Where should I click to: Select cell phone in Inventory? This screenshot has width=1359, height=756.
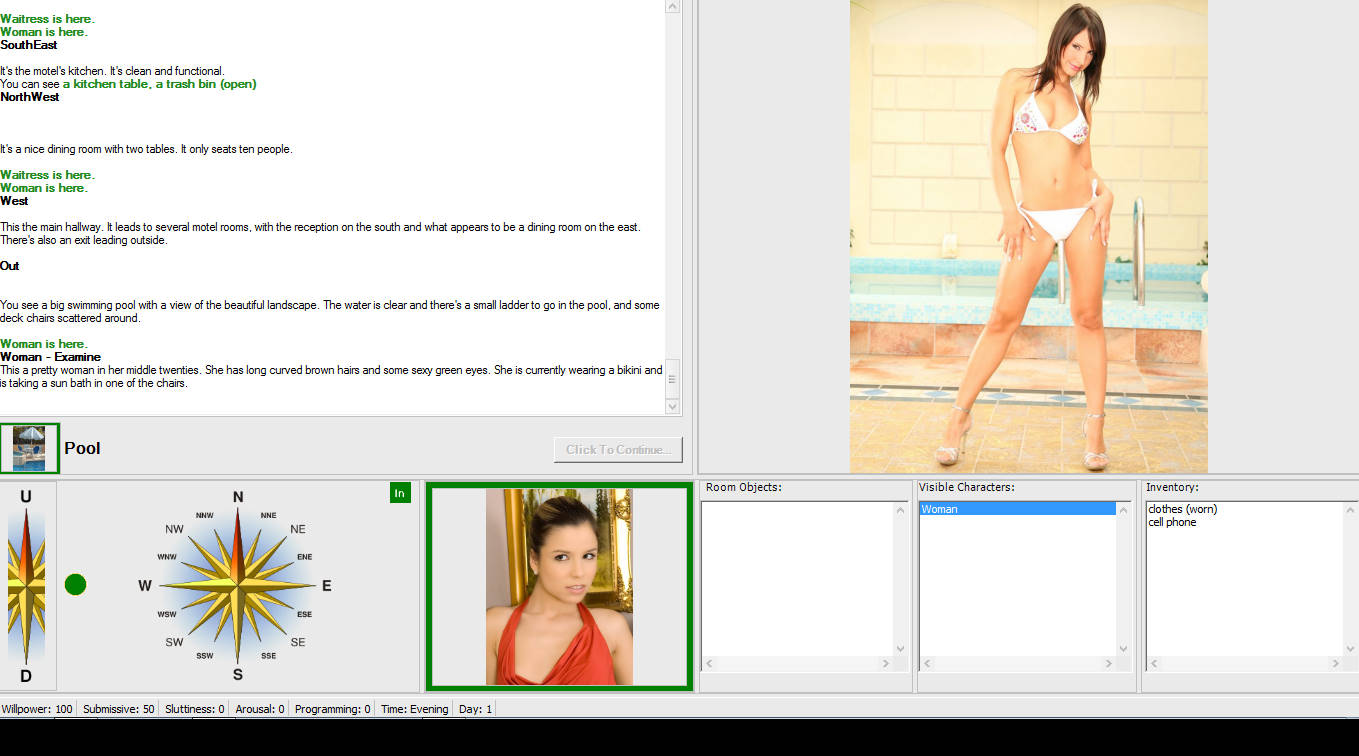point(1172,522)
